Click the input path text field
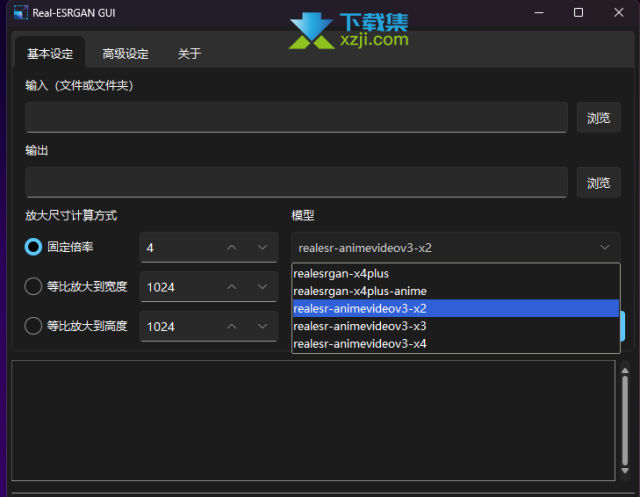The image size is (640, 497). coord(296,118)
